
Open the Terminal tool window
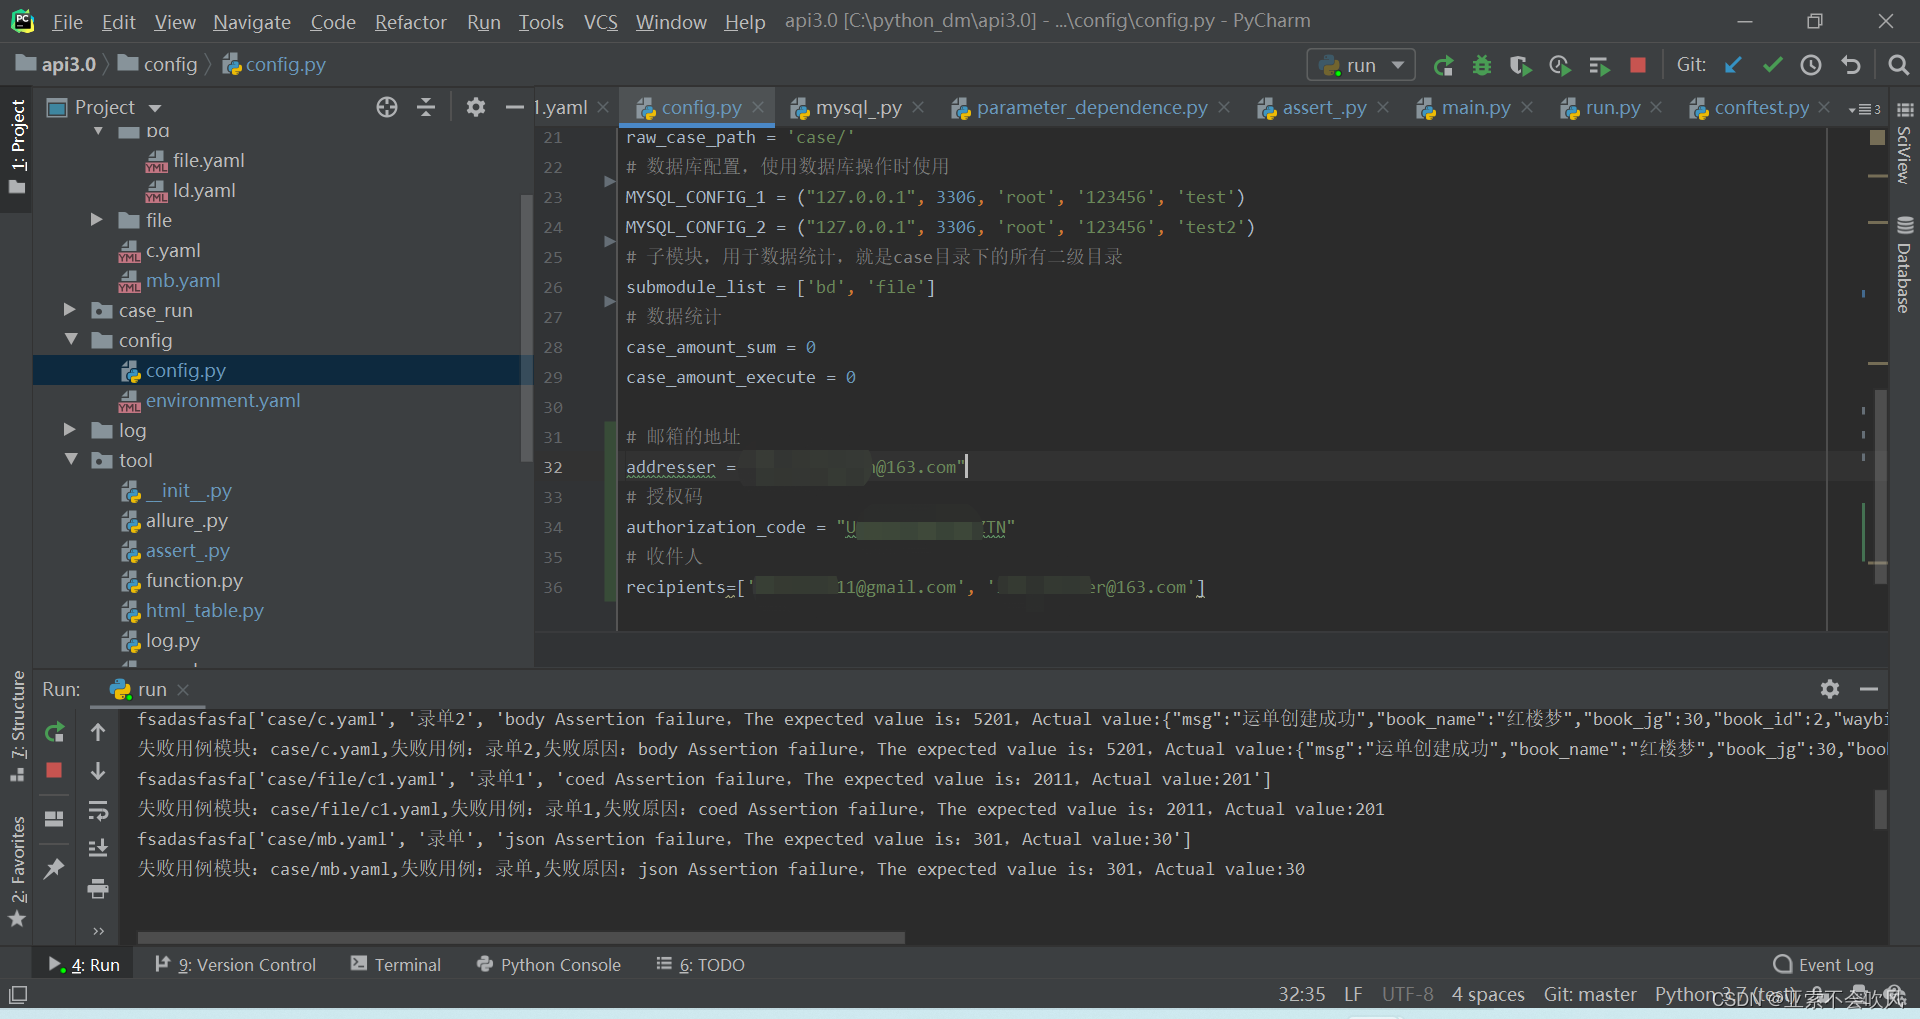[396, 965]
